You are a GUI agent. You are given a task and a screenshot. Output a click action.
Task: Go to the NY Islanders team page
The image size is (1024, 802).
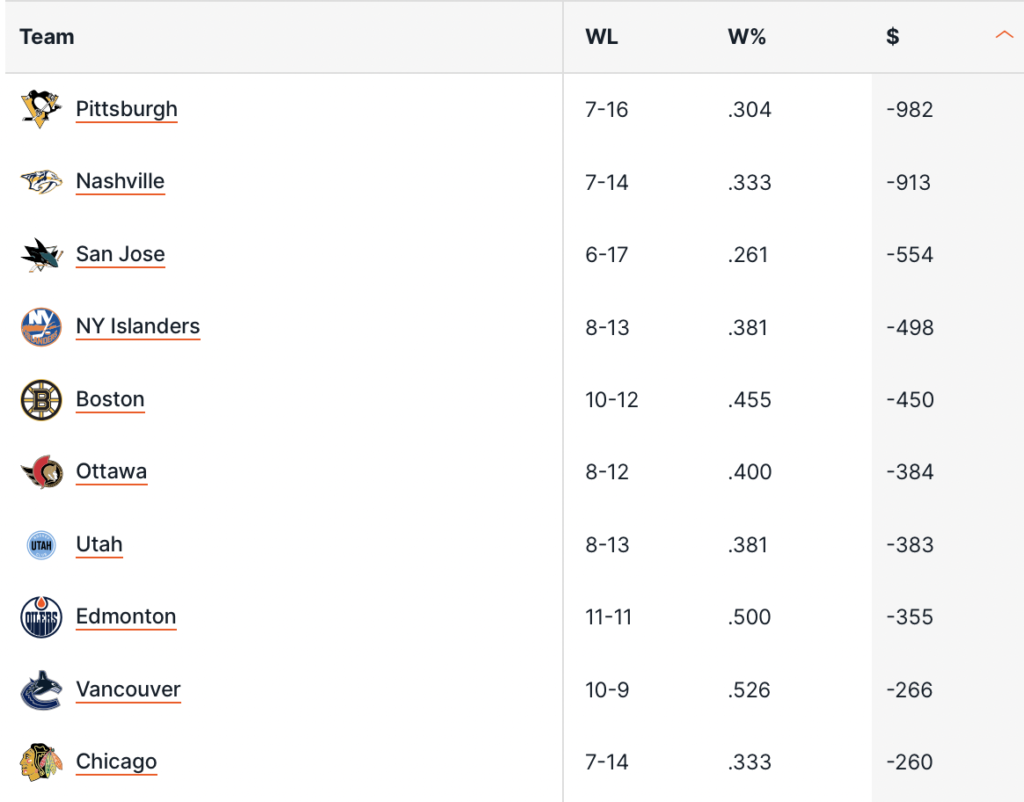click(137, 326)
